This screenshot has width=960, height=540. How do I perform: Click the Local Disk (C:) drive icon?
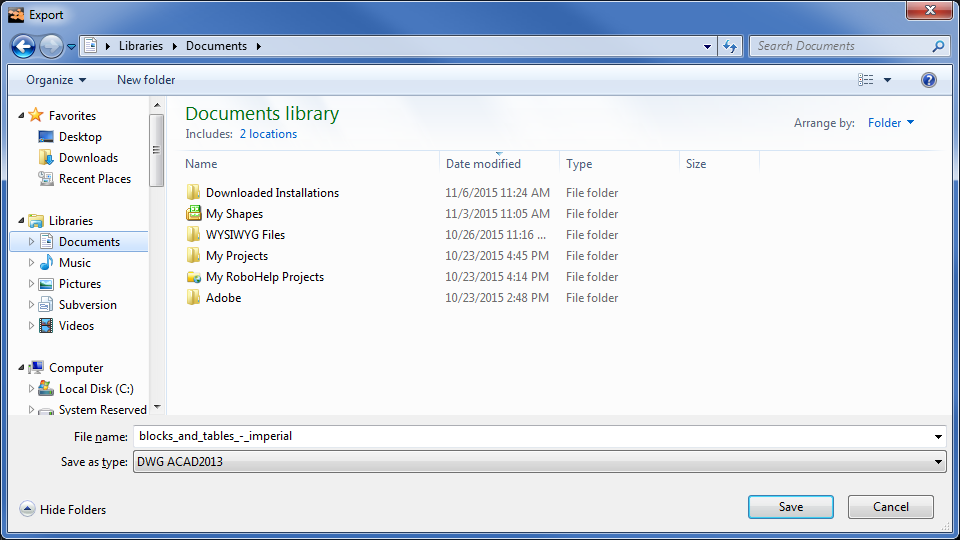[46, 389]
